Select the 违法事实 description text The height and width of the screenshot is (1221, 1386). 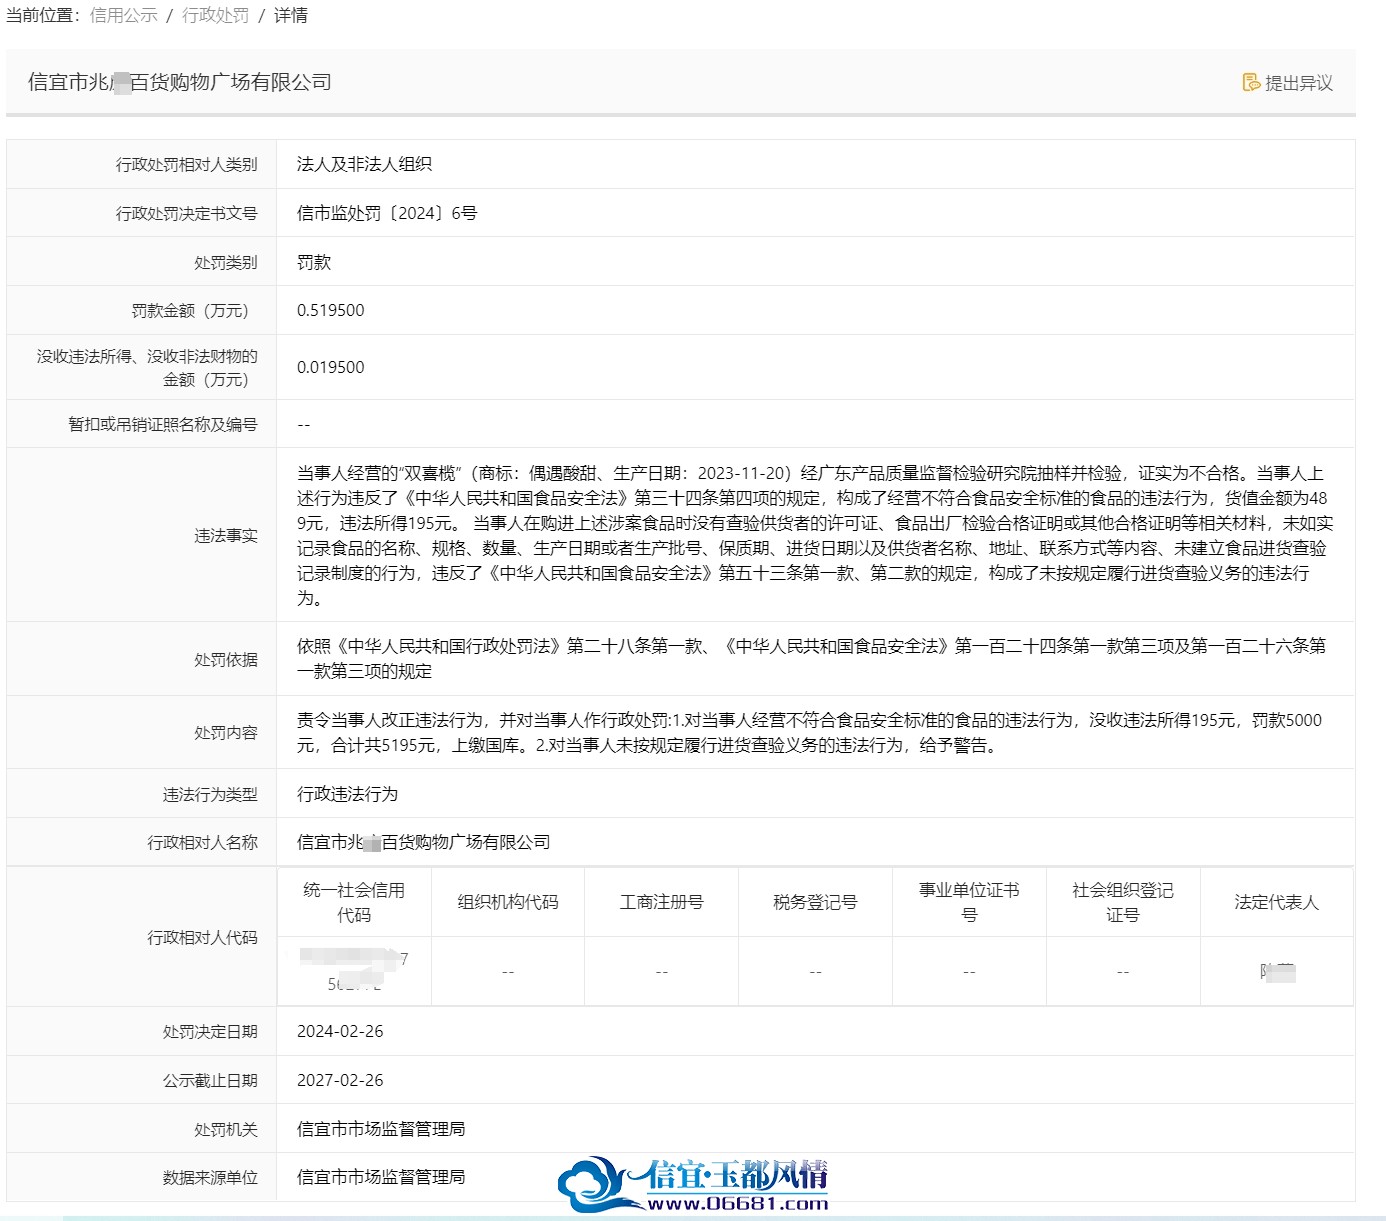(x=815, y=535)
